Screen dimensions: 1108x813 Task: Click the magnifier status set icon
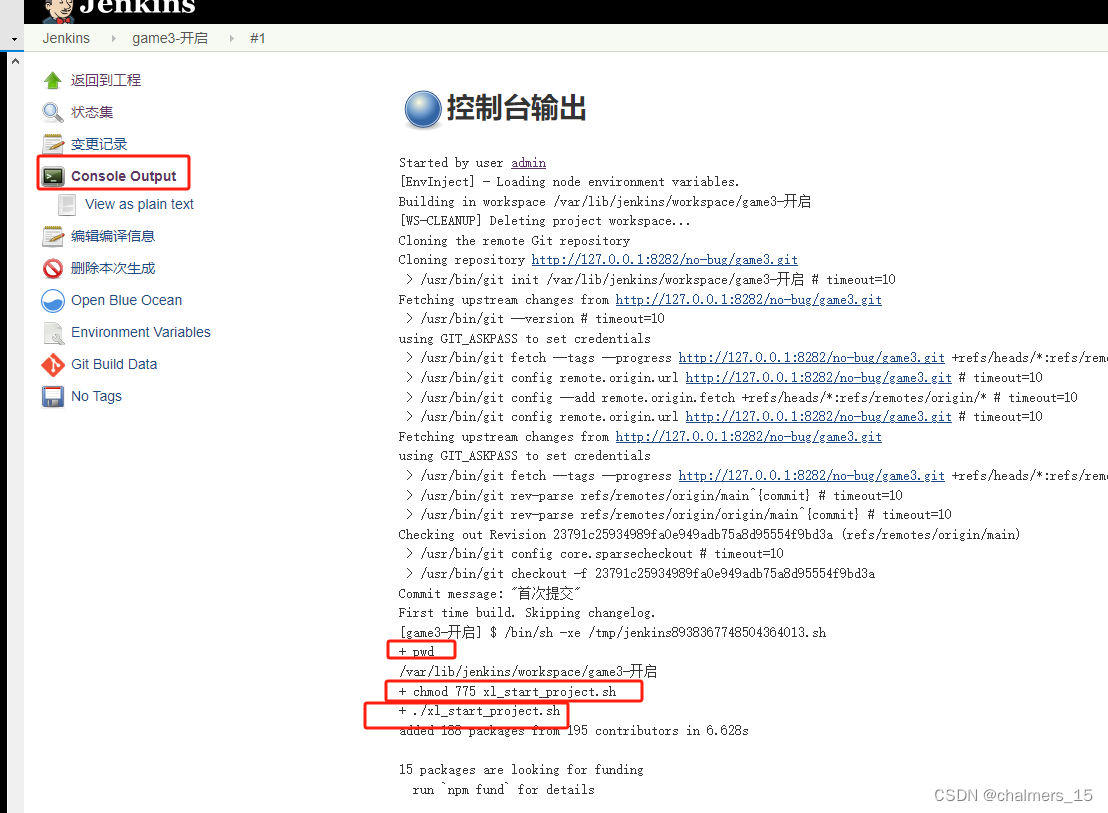(x=52, y=112)
